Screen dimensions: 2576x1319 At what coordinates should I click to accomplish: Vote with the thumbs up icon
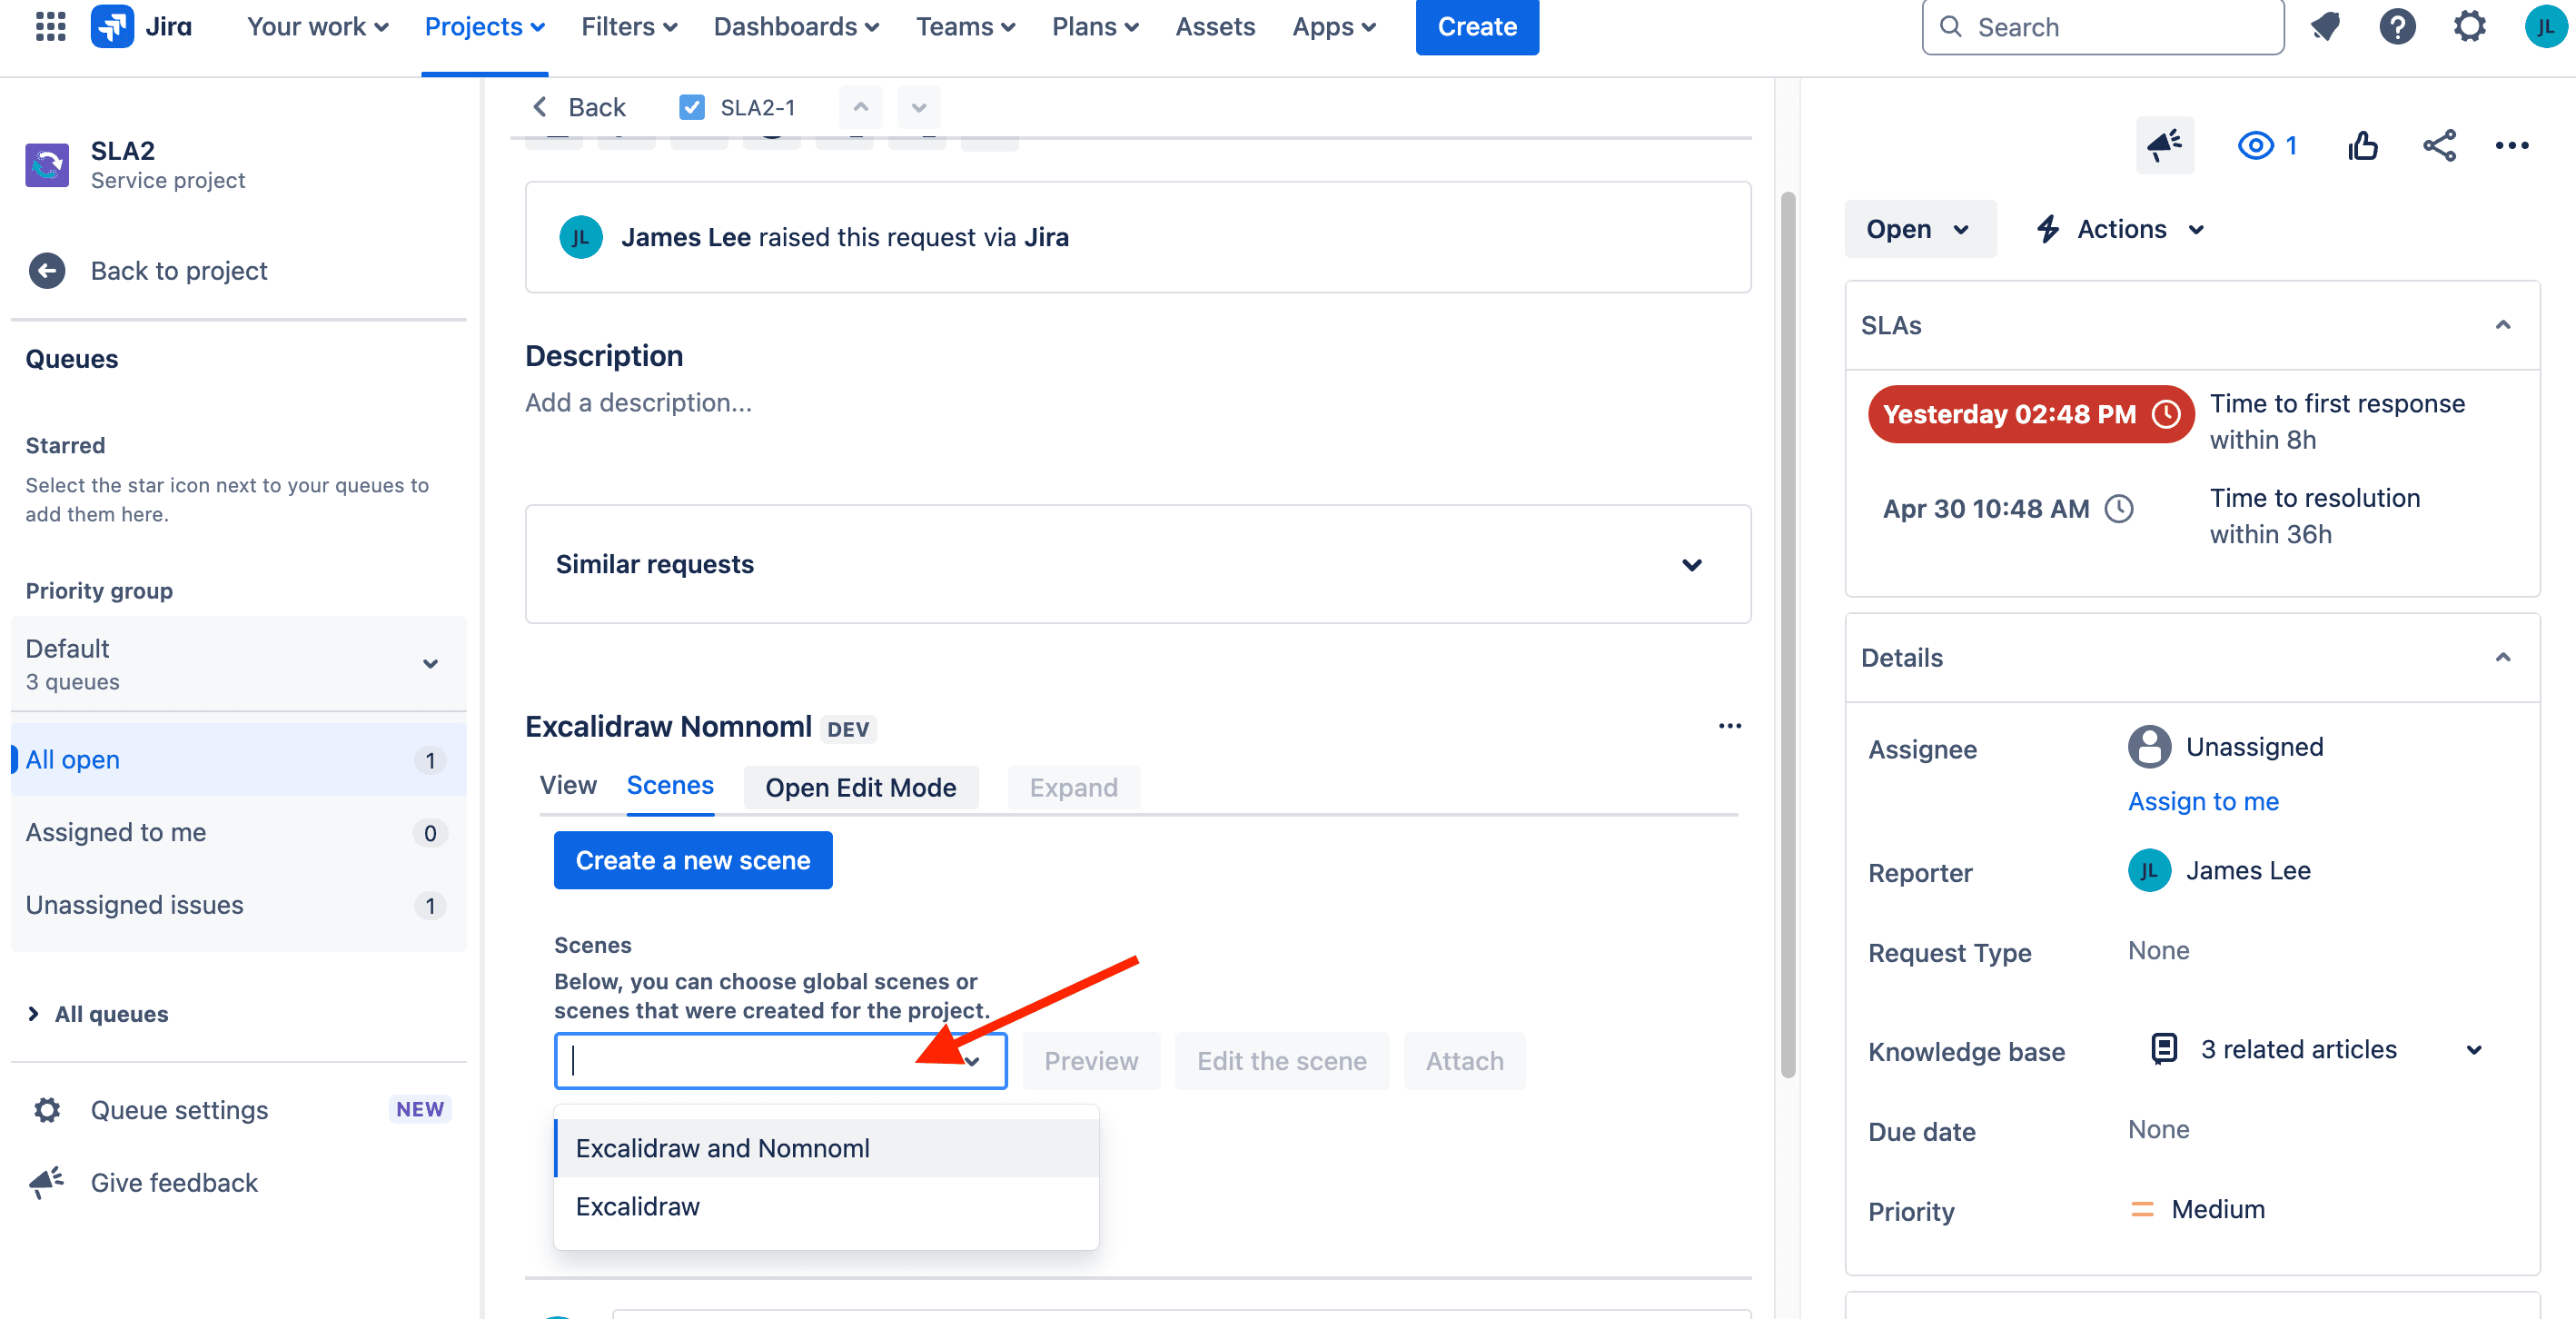2363,146
